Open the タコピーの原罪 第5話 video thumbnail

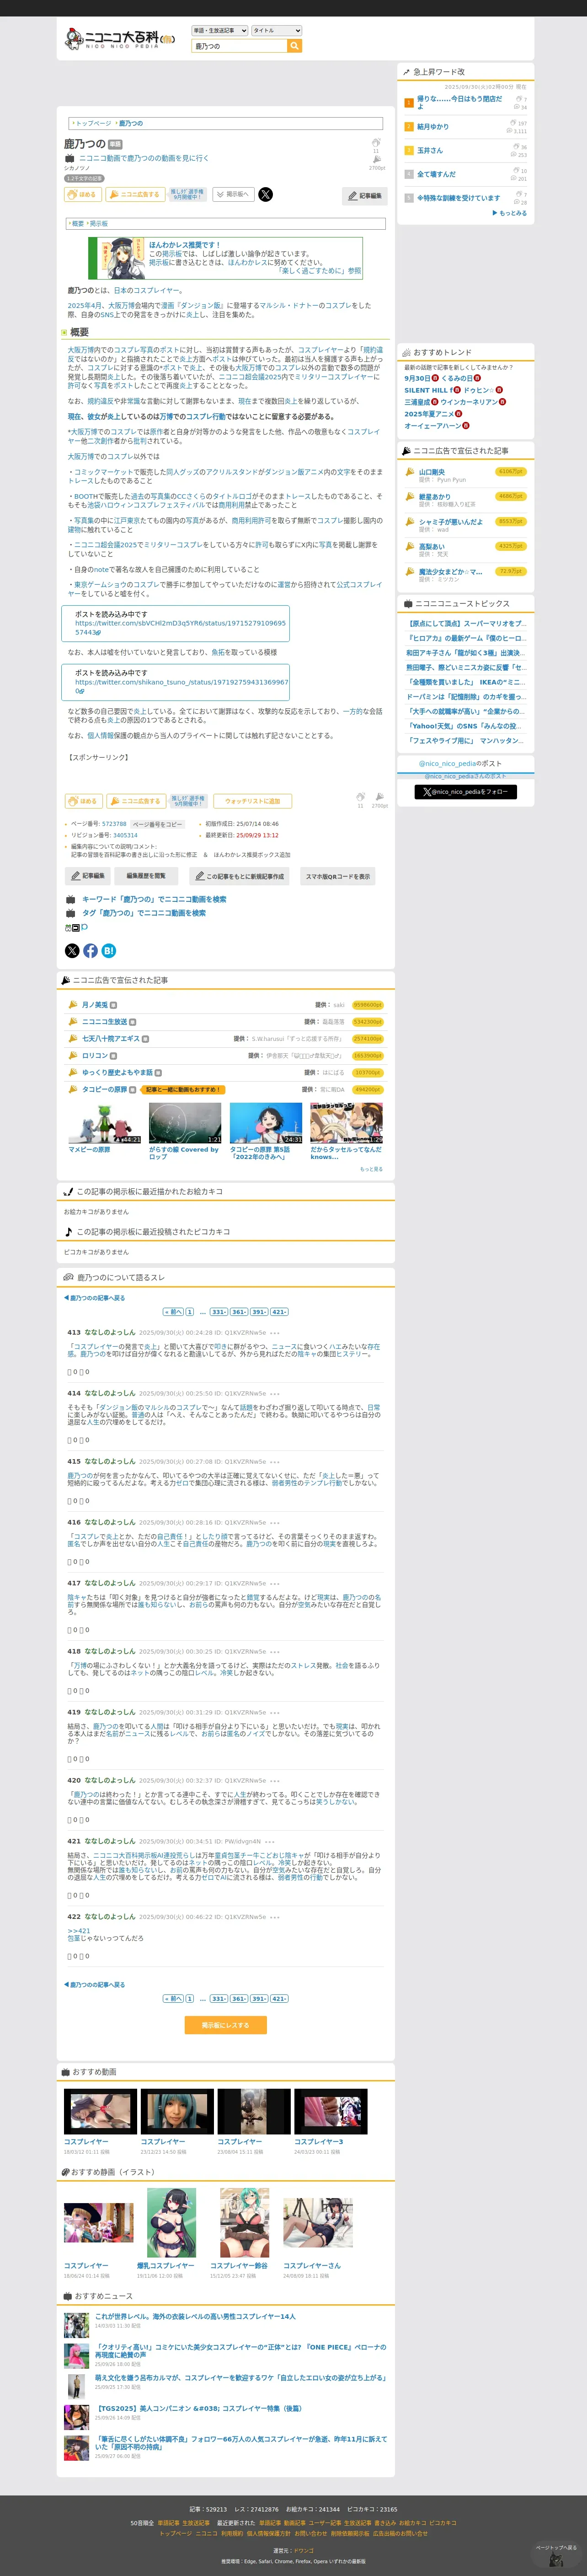266,1123
